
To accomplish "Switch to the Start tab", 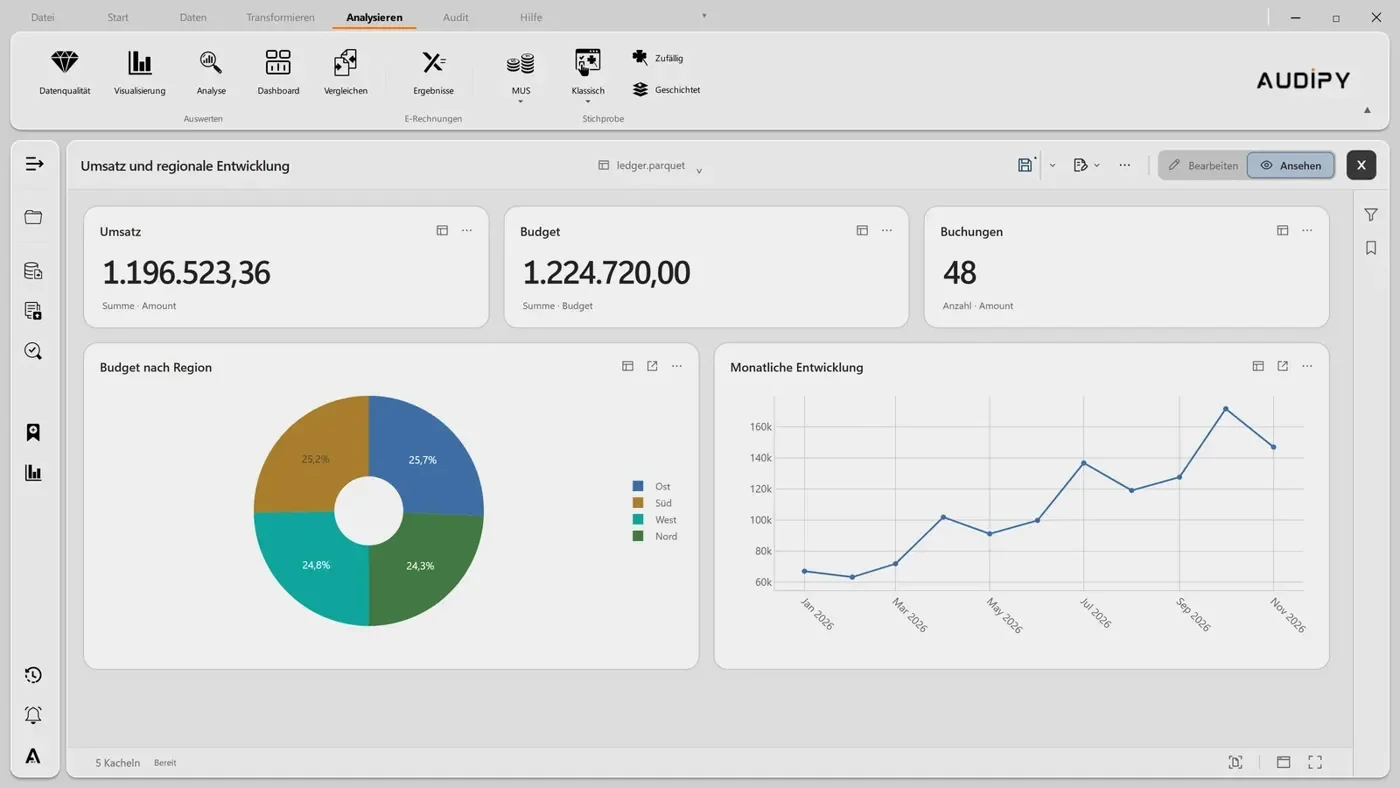I will click(x=118, y=17).
